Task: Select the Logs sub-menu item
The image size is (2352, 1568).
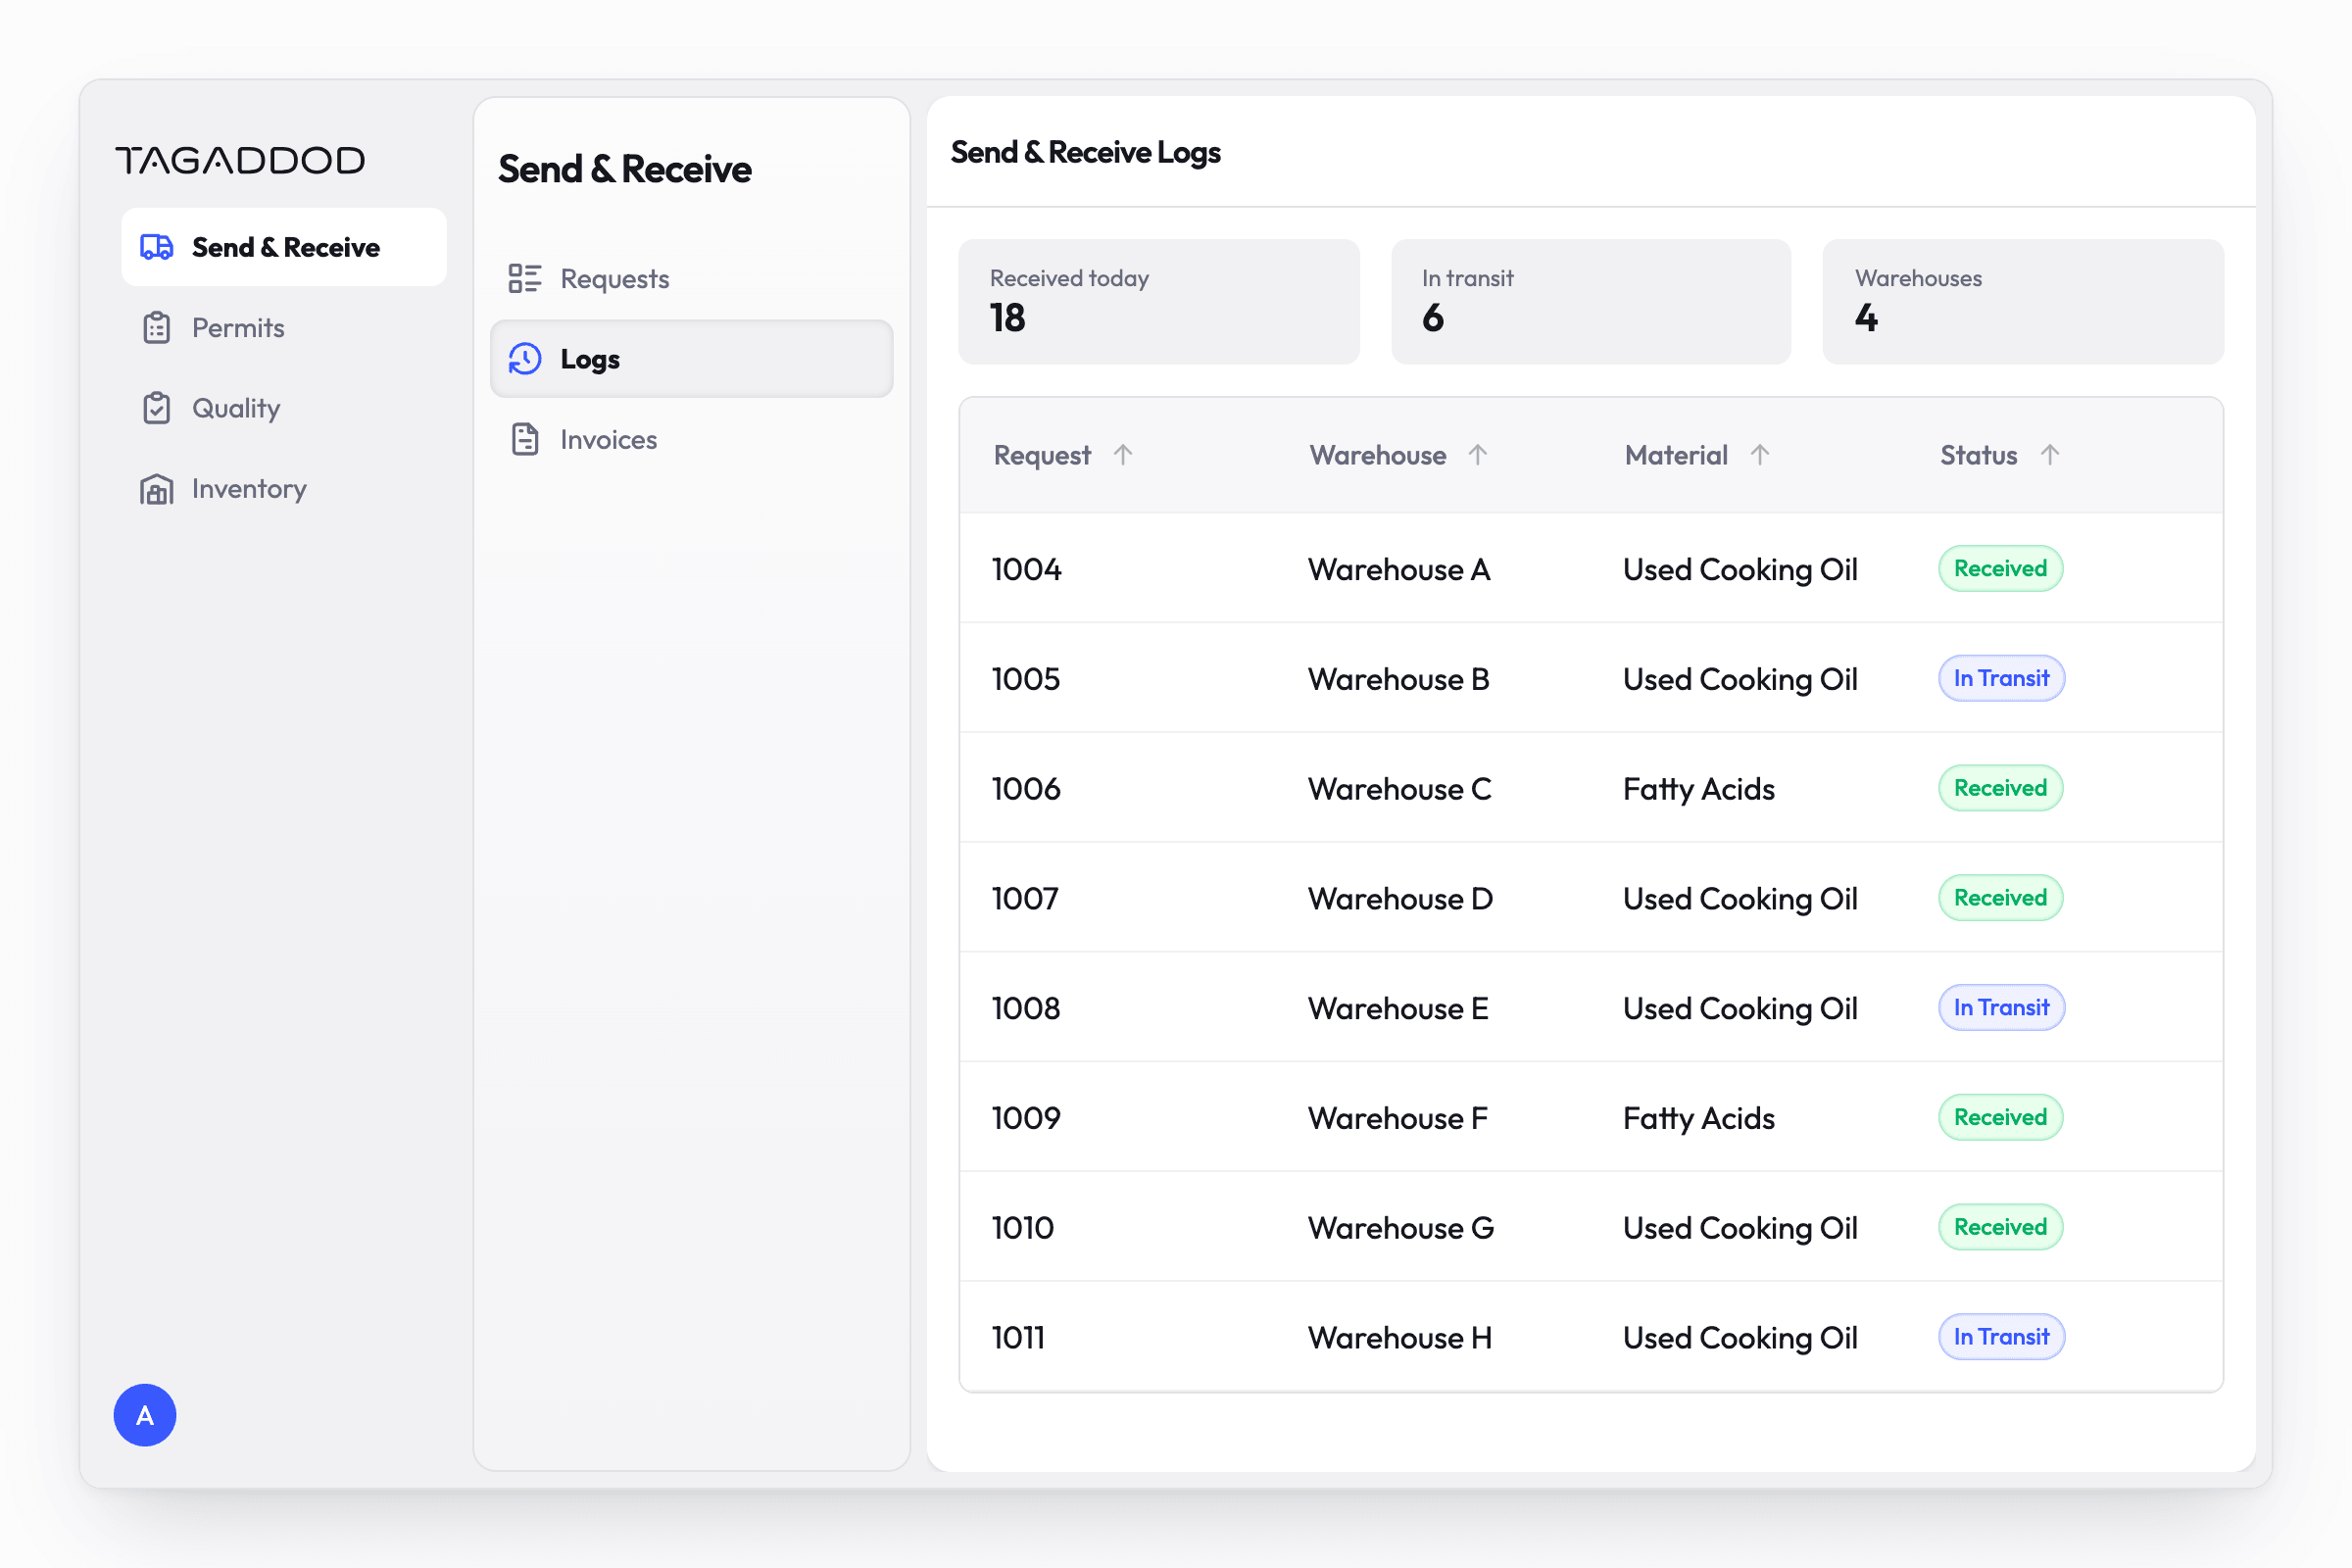Action: (x=691, y=359)
